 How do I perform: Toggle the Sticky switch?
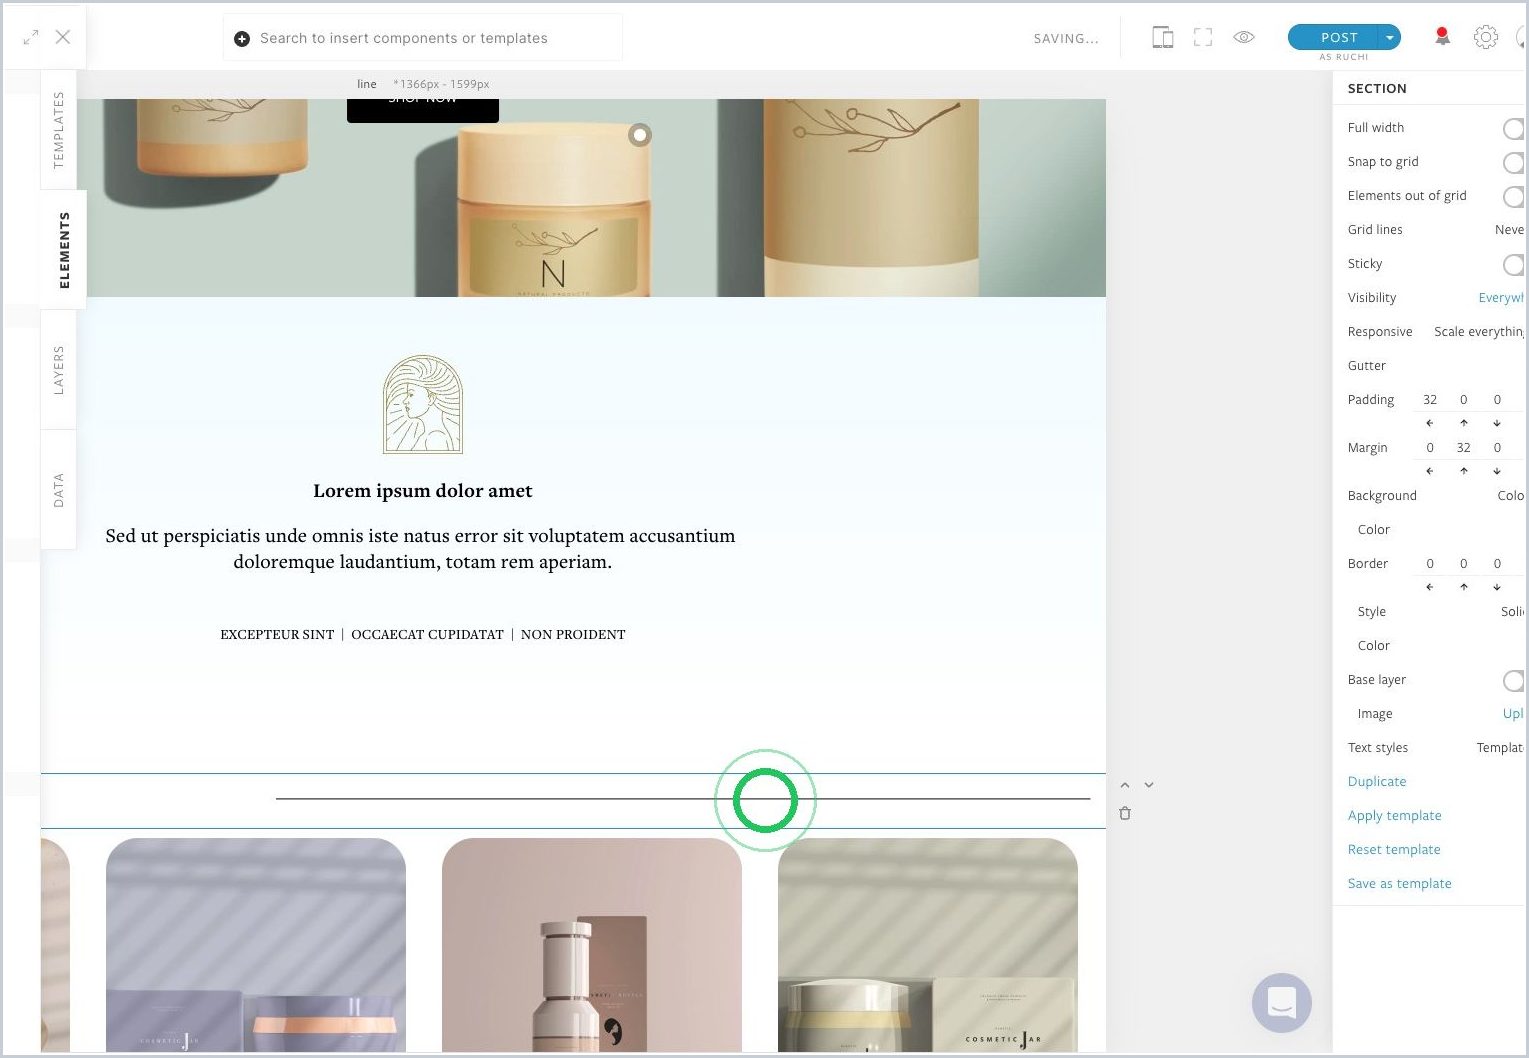coord(1514,264)
